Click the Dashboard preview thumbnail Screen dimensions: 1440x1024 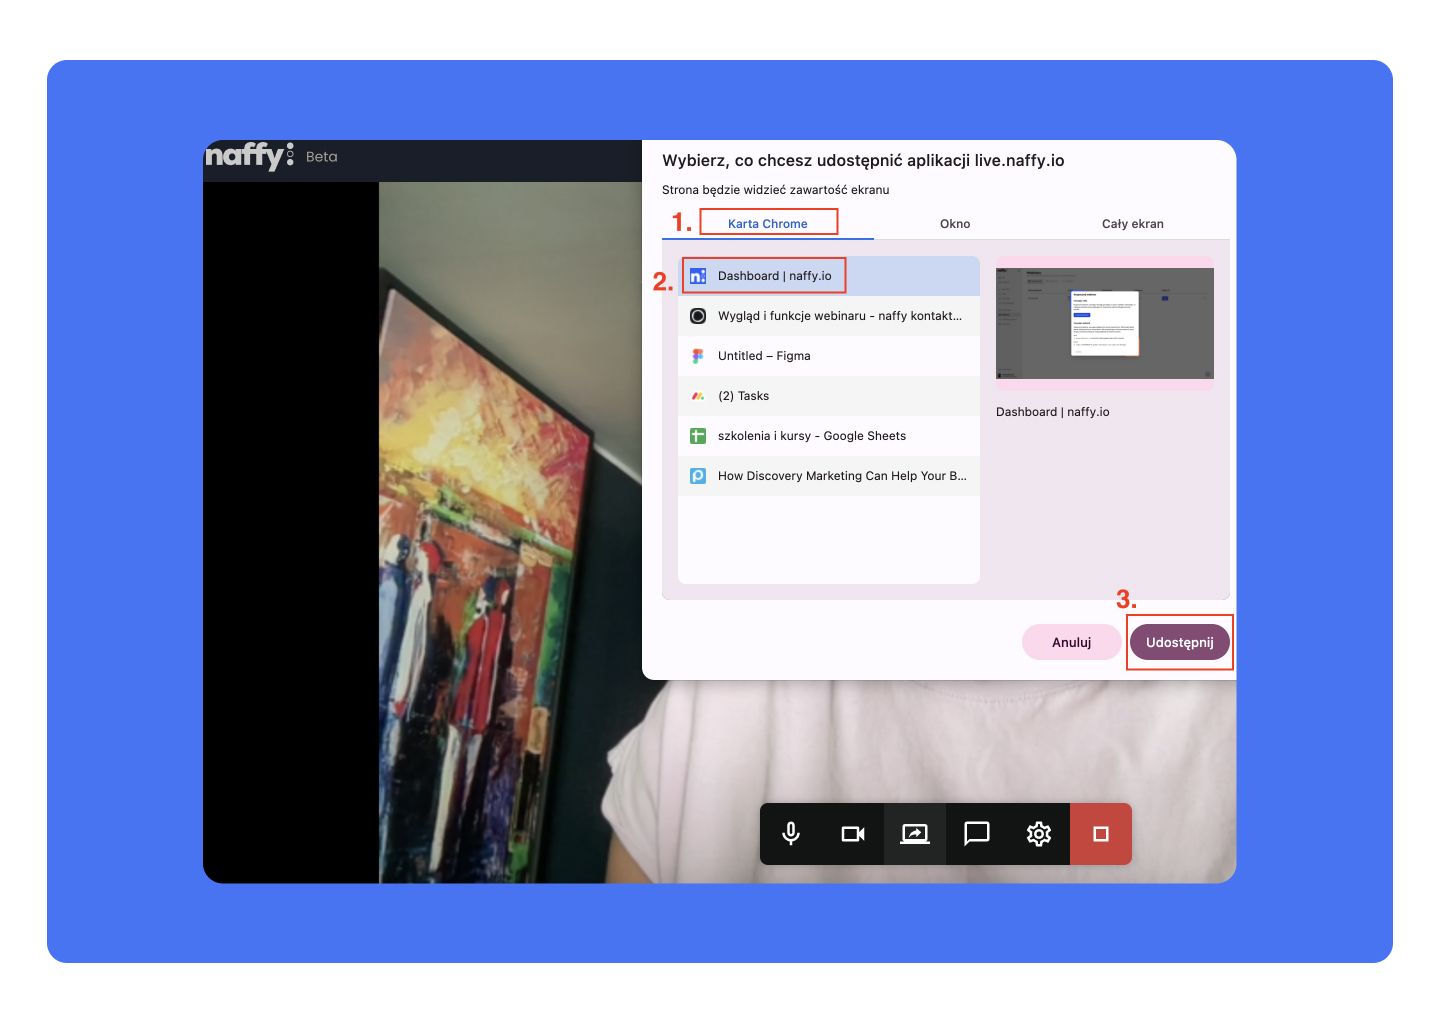point(1105,323)
